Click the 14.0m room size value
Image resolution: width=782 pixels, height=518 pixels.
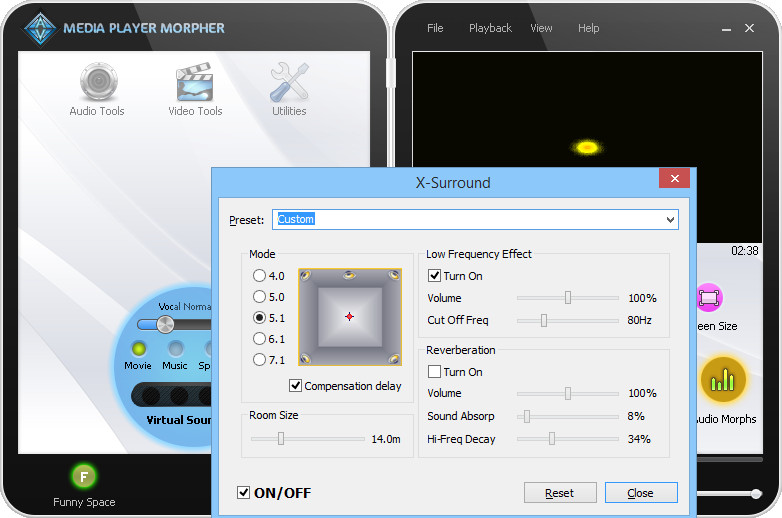386,439
